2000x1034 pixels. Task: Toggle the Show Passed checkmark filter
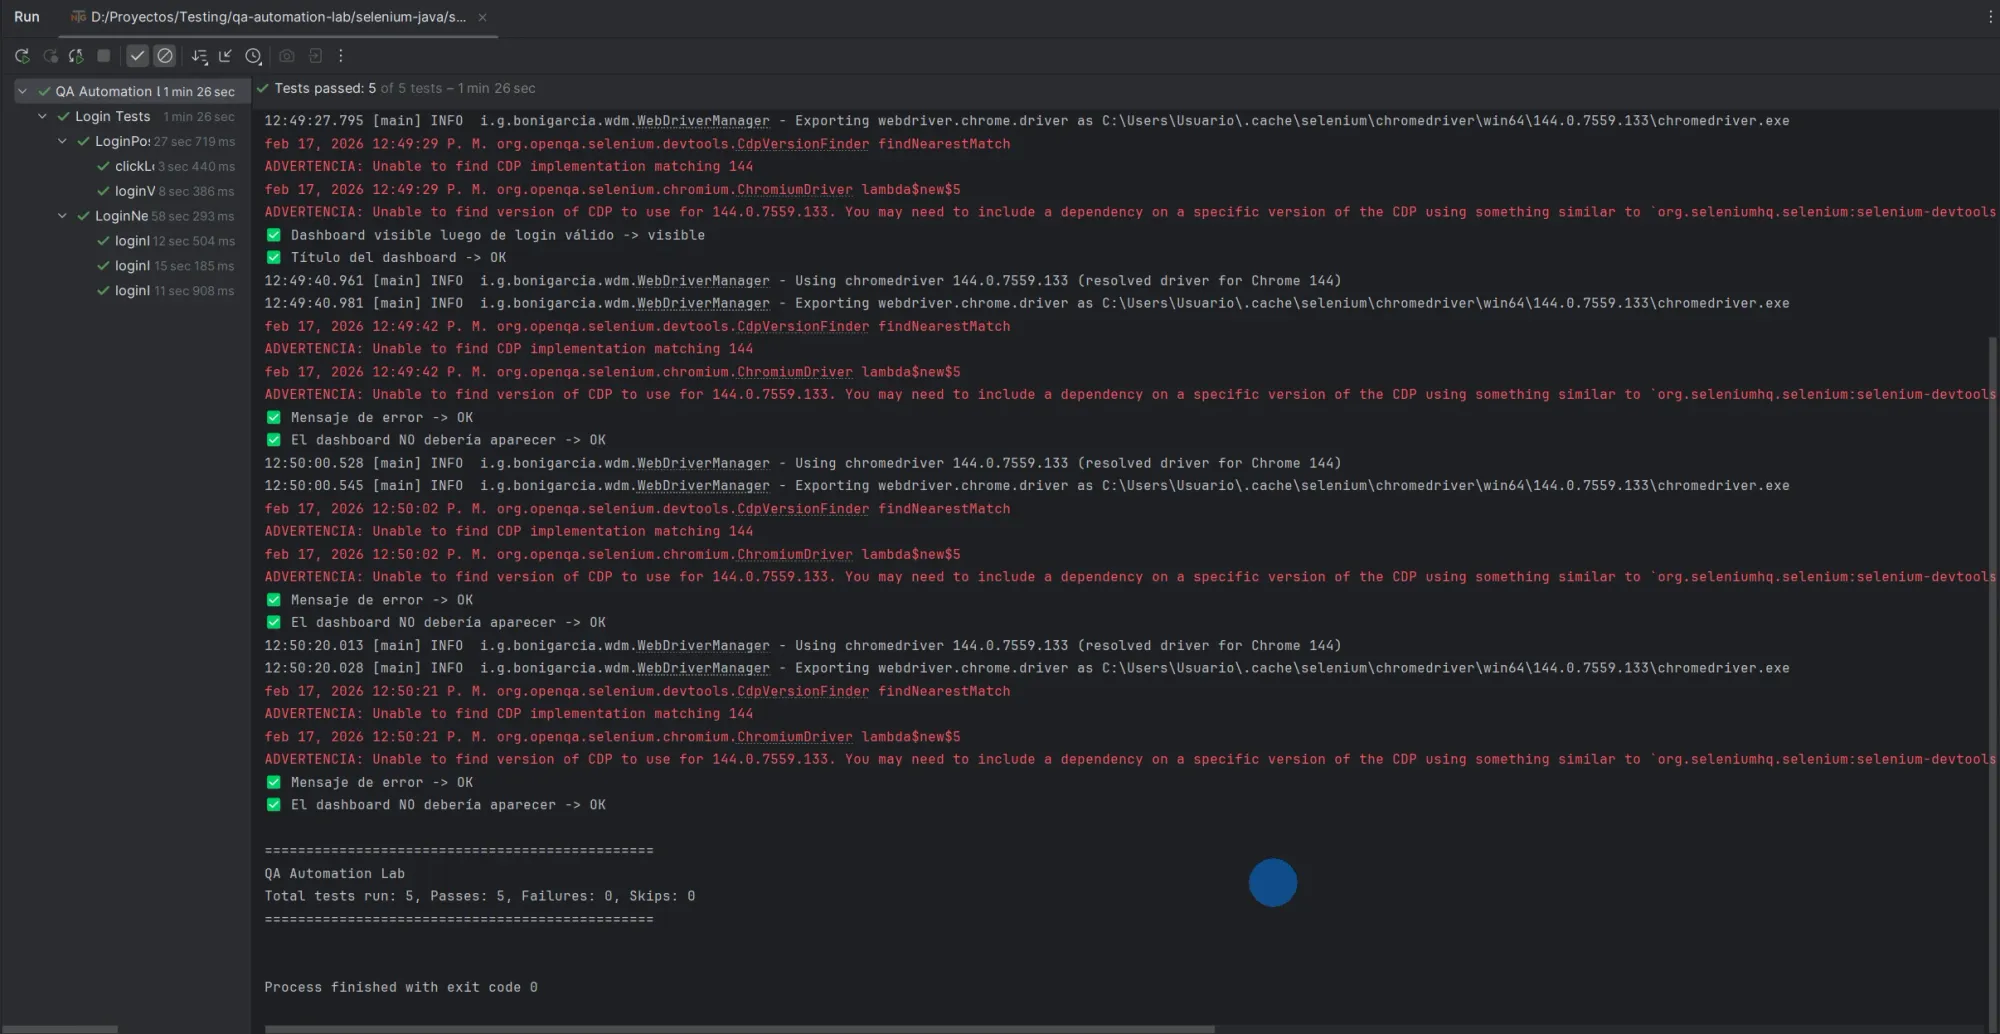[x=138, y=56]
